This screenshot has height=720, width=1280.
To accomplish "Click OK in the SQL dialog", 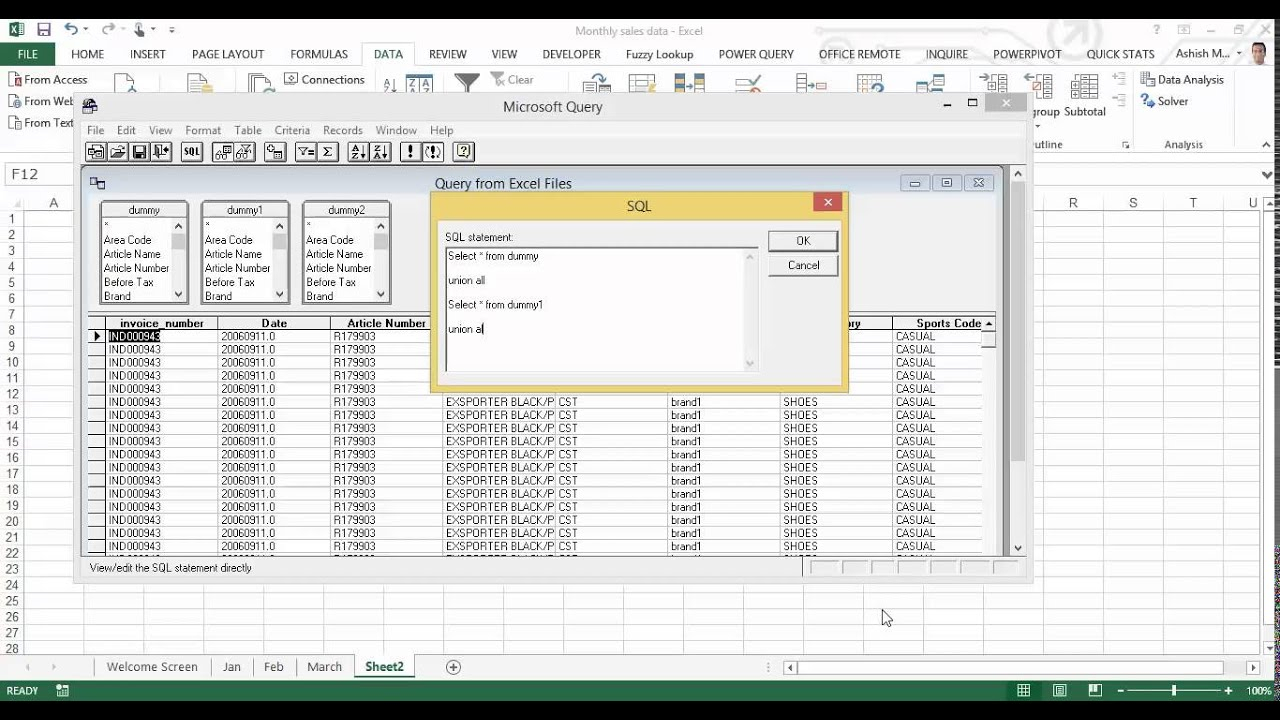I will point(802,240).
